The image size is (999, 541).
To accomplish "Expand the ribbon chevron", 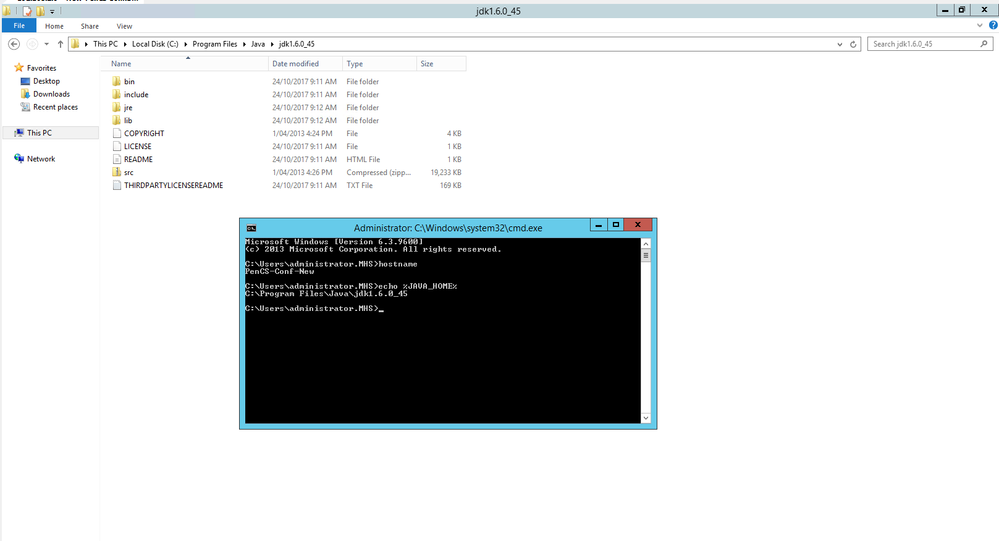I will [x=980, y=25].
